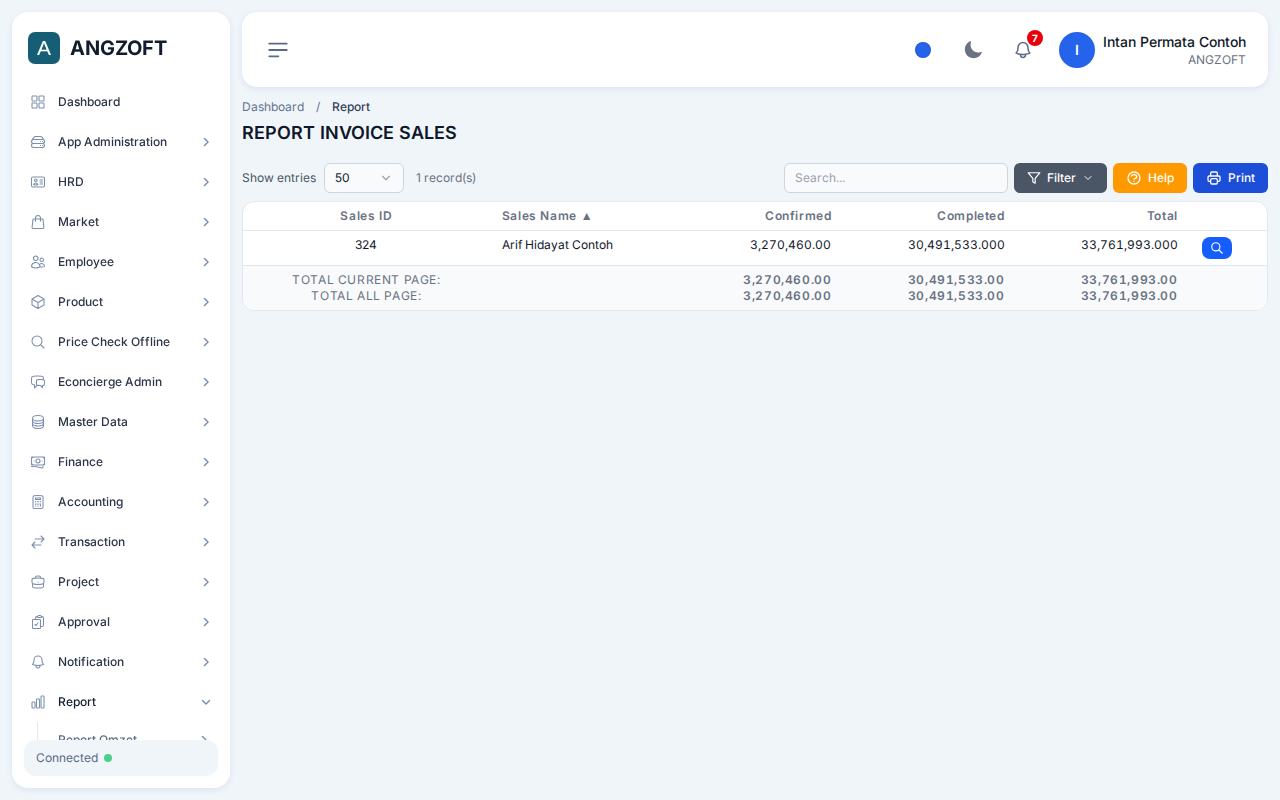Open the Notification menu item
Image resolution: width=1280 pixels, height=800 pixels.
121,662
